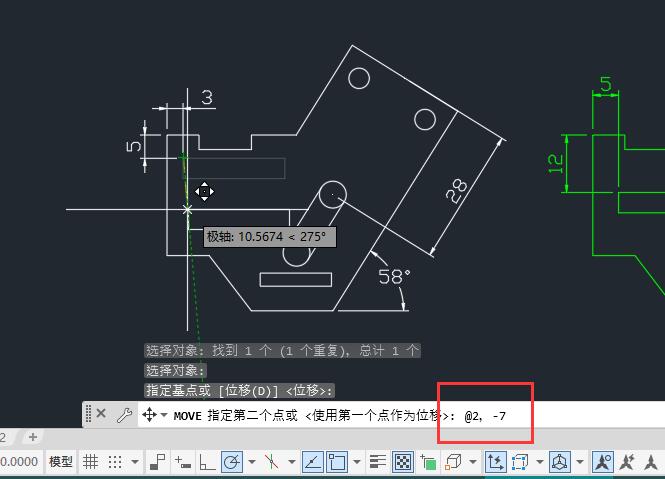
Task: Open snap mode settings dropdown arrow
Action: coord(135,462)
